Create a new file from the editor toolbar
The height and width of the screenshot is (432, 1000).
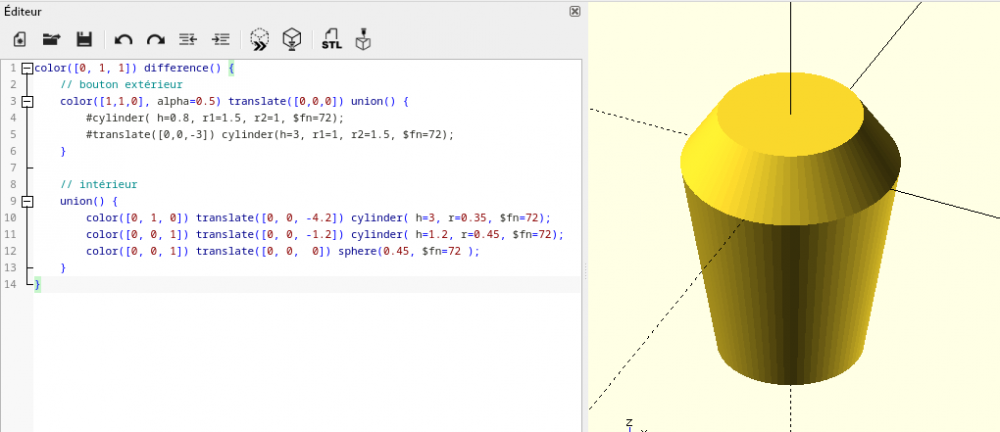19,40
